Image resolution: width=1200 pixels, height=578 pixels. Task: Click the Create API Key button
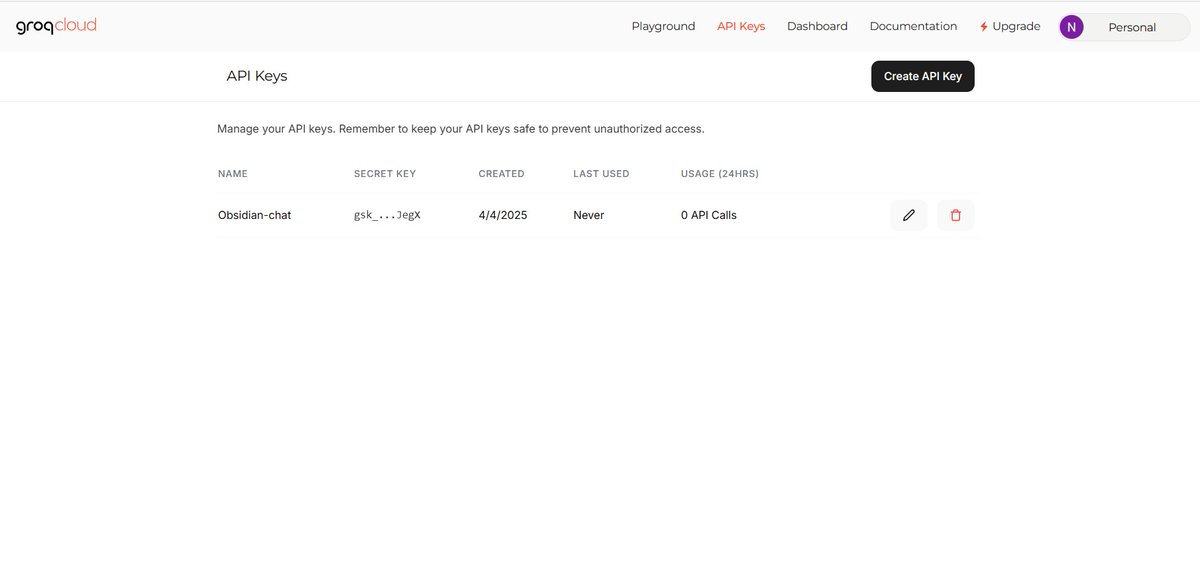click(x=923, y=76)
